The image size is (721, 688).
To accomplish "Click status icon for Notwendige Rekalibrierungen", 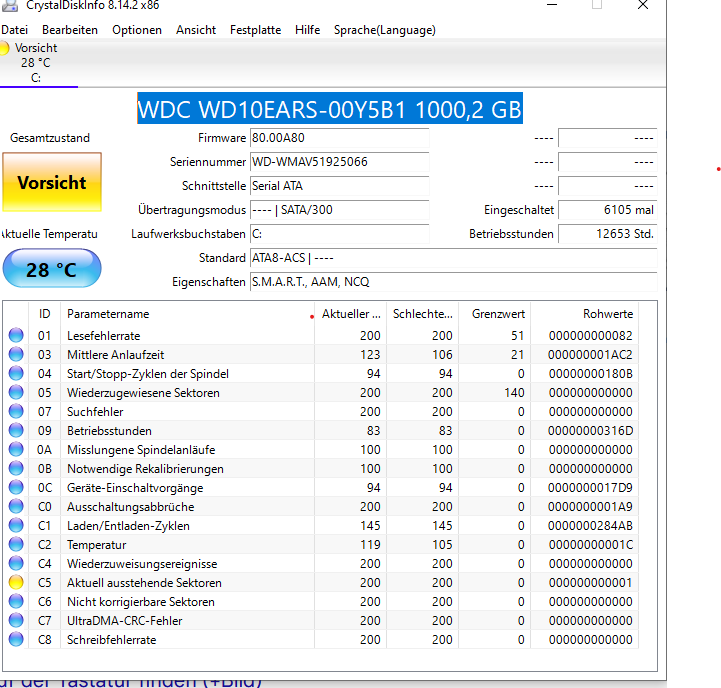I will (16, 468).
